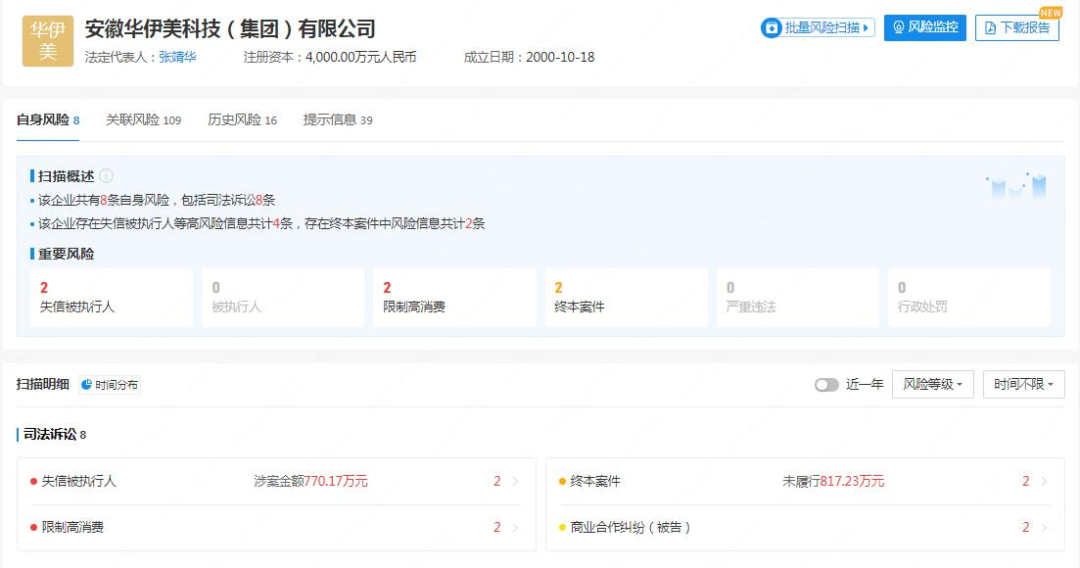
Task: Download the report via 下载报告
Action: (x=1017, y=28)
